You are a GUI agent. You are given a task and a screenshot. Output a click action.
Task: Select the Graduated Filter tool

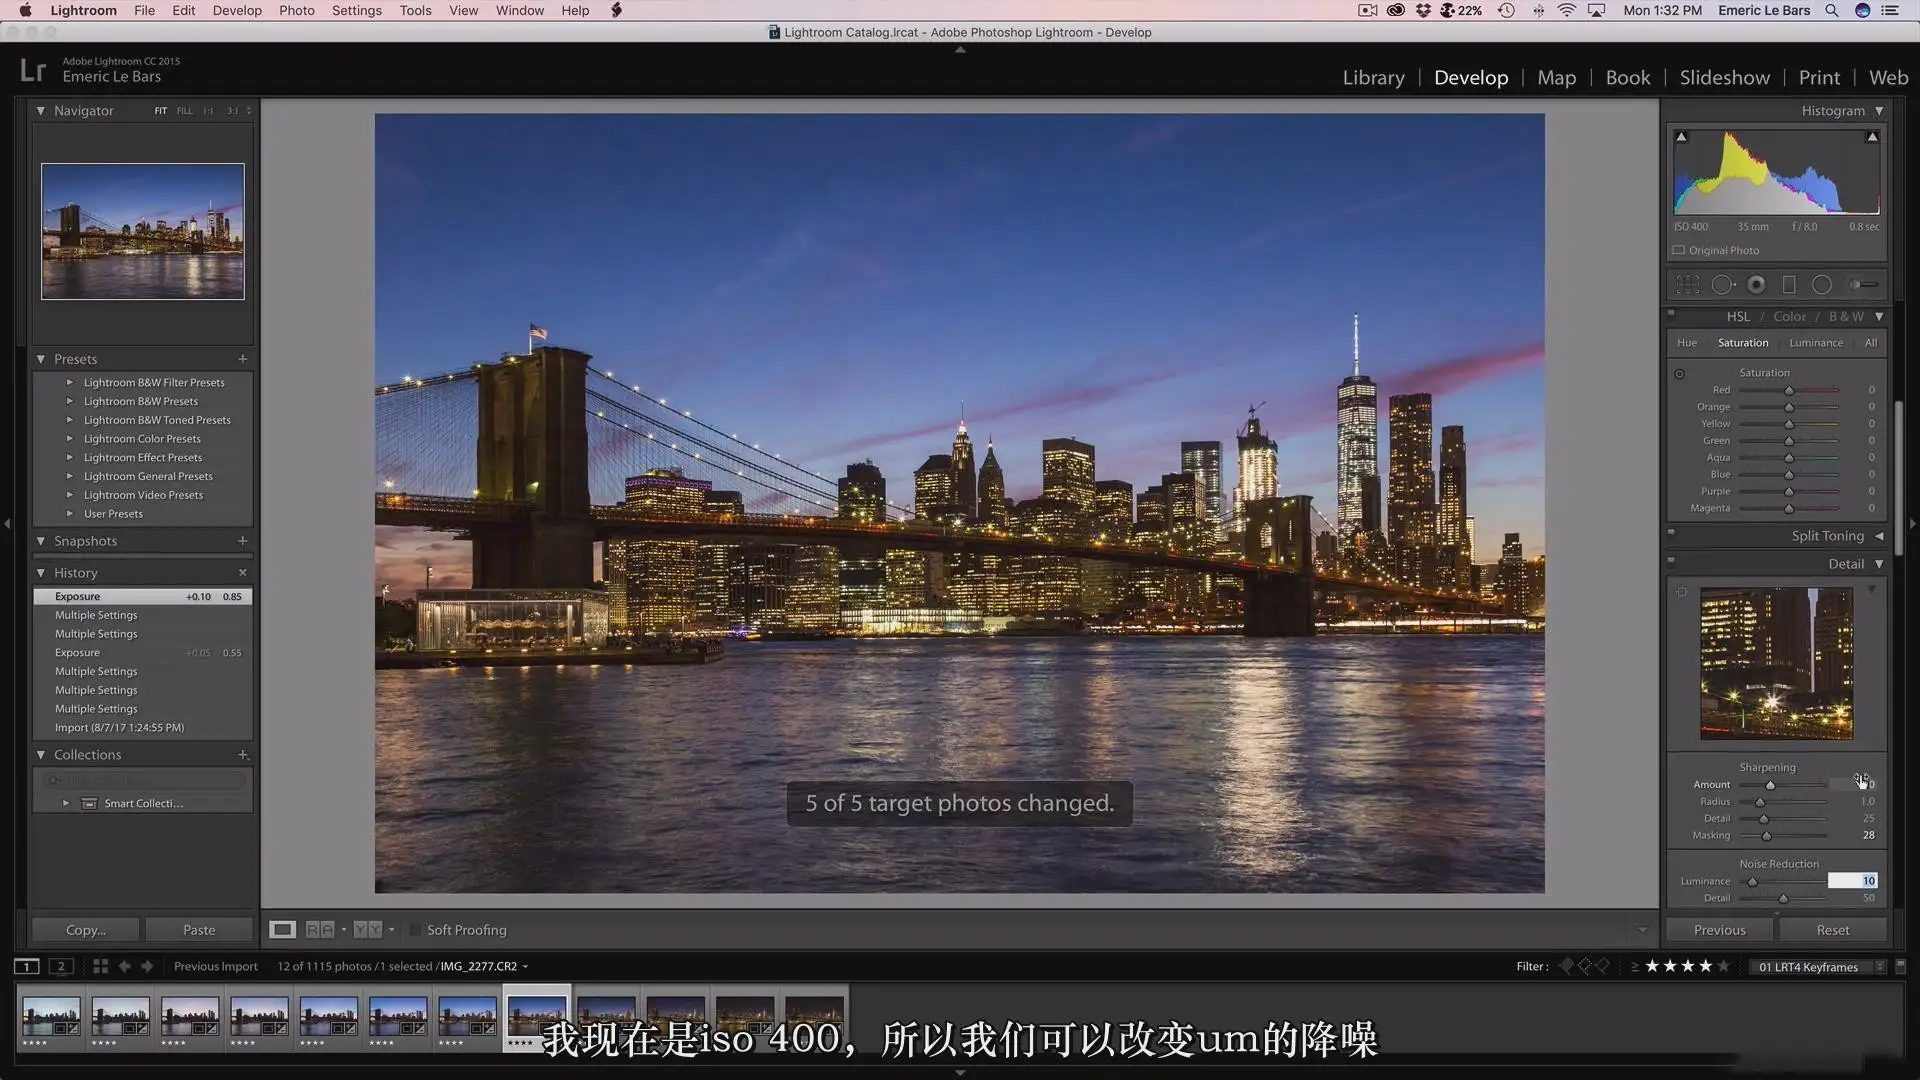1789,285
